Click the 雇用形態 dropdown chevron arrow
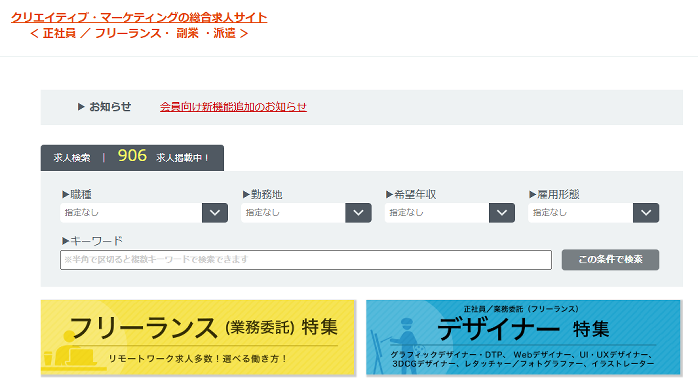Image resolution: width=700 pixels, height=391 pixels. pos(646,213)
